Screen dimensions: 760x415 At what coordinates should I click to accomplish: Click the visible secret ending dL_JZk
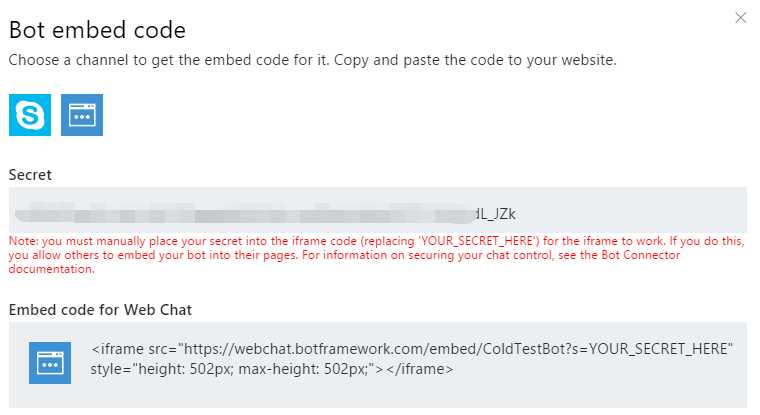coord(495,214)
